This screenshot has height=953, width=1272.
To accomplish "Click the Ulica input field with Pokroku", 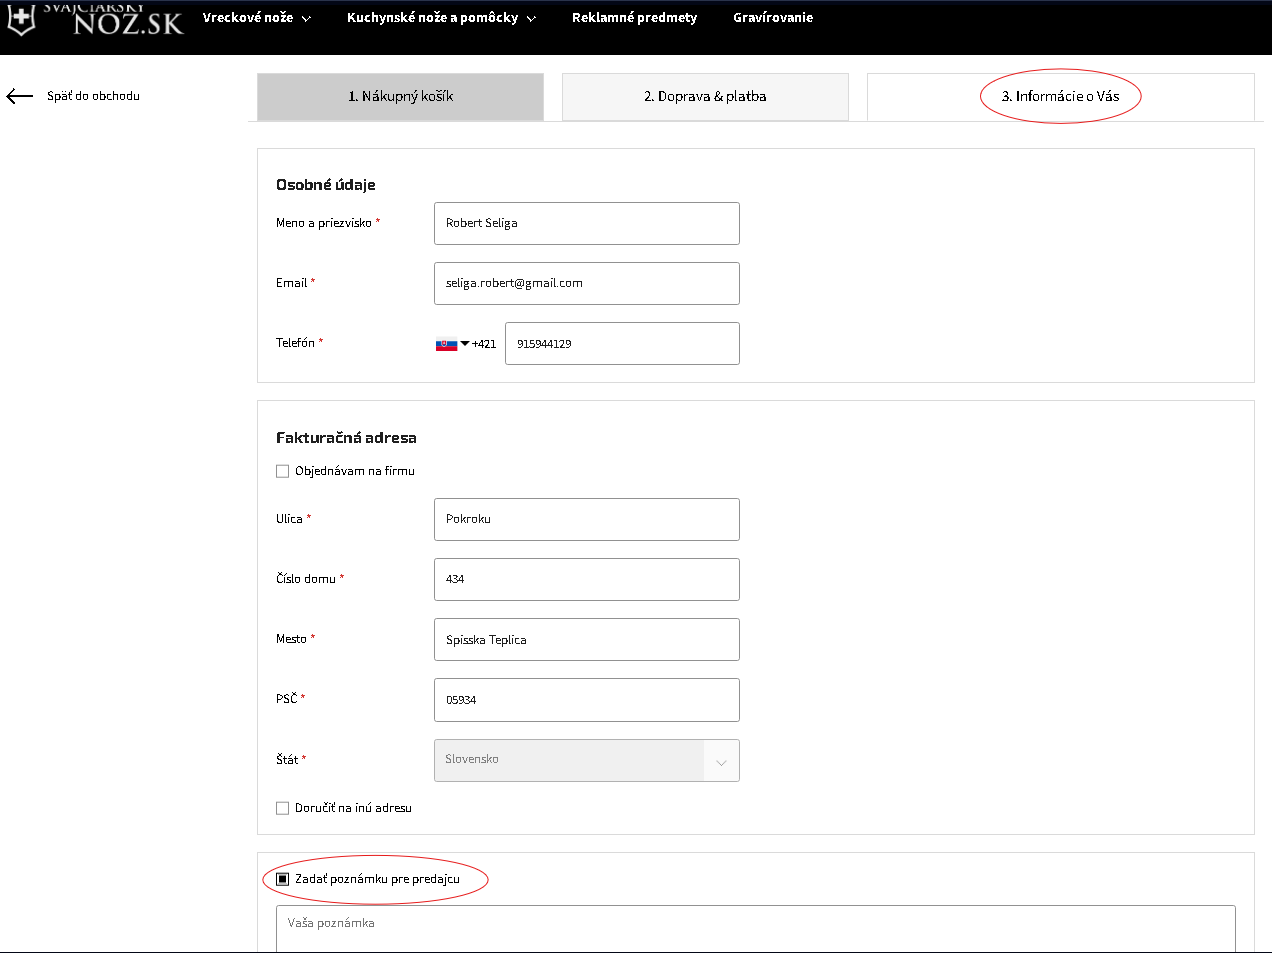I will (x=587, y=519).
